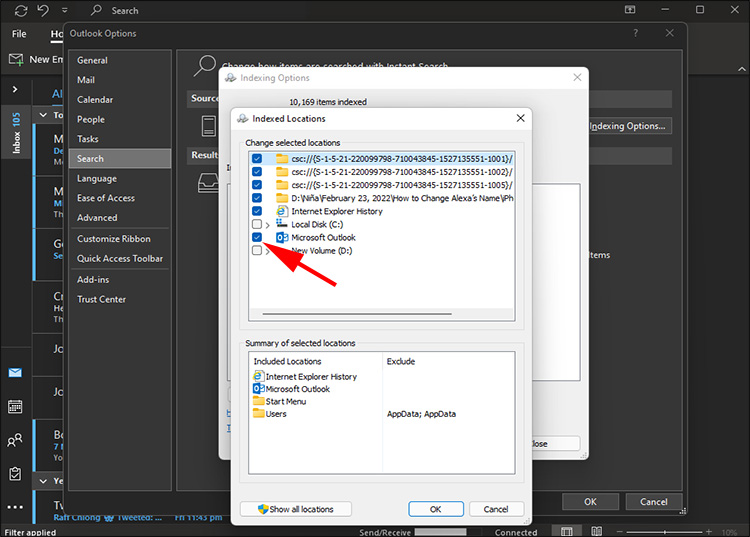Click the zoom slider in Outlook status bar
This screenshot has height=537, width=750.
[665, 532]
